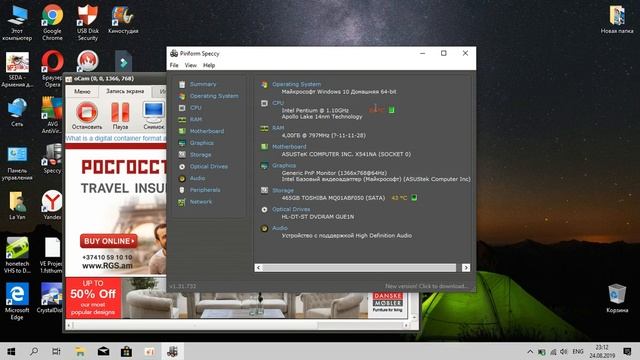The width and height of the screenshot is (640, 360).
Task: Open honestech VHS to DVD desktop icon
Action: pyautogui.click(x=17, y=255)
